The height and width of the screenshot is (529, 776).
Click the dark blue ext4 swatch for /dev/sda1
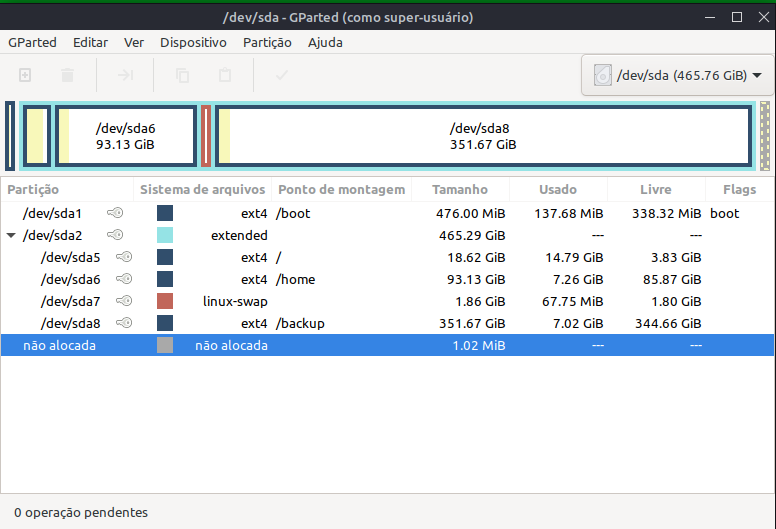[165, 213]
